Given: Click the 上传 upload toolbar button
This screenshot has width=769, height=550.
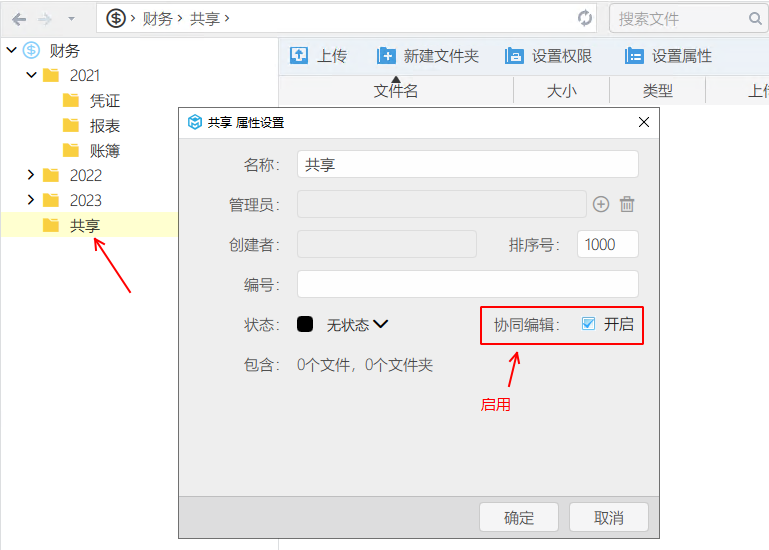Looking at the screenshot, I should coord(318,56).
